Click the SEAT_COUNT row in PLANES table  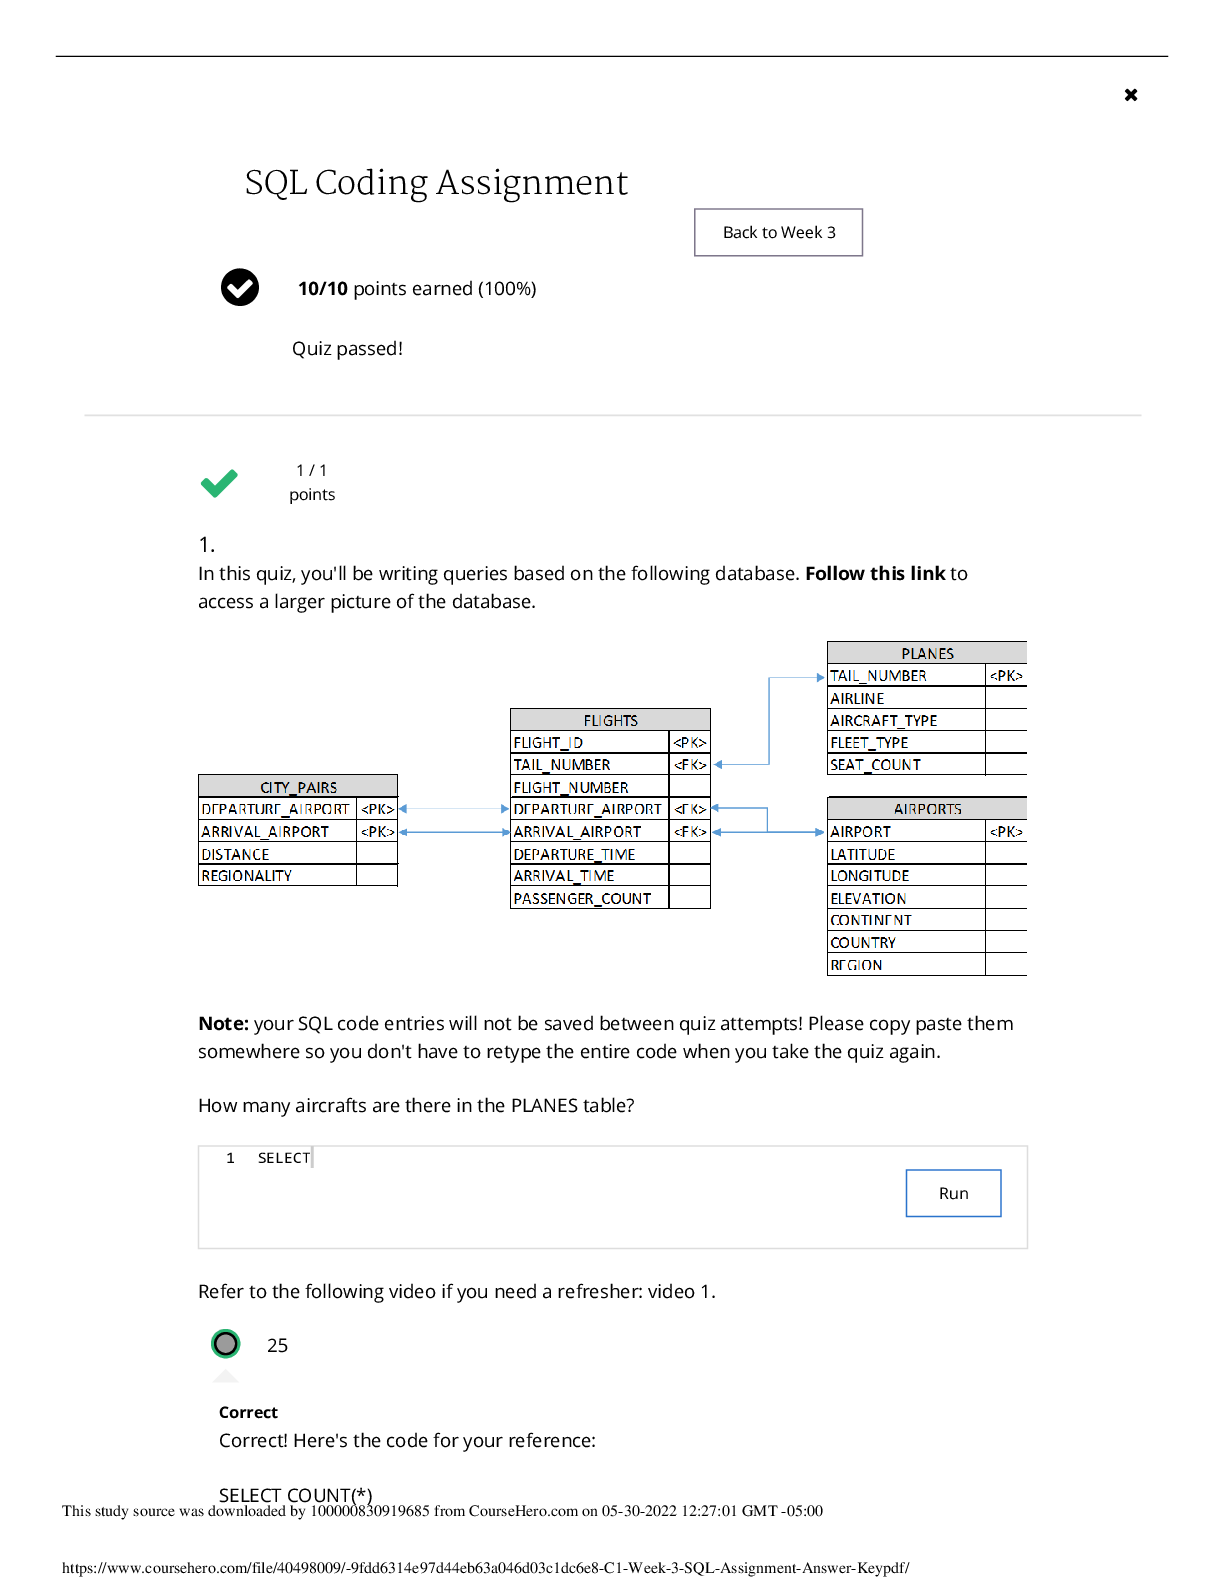coord(875,765)
